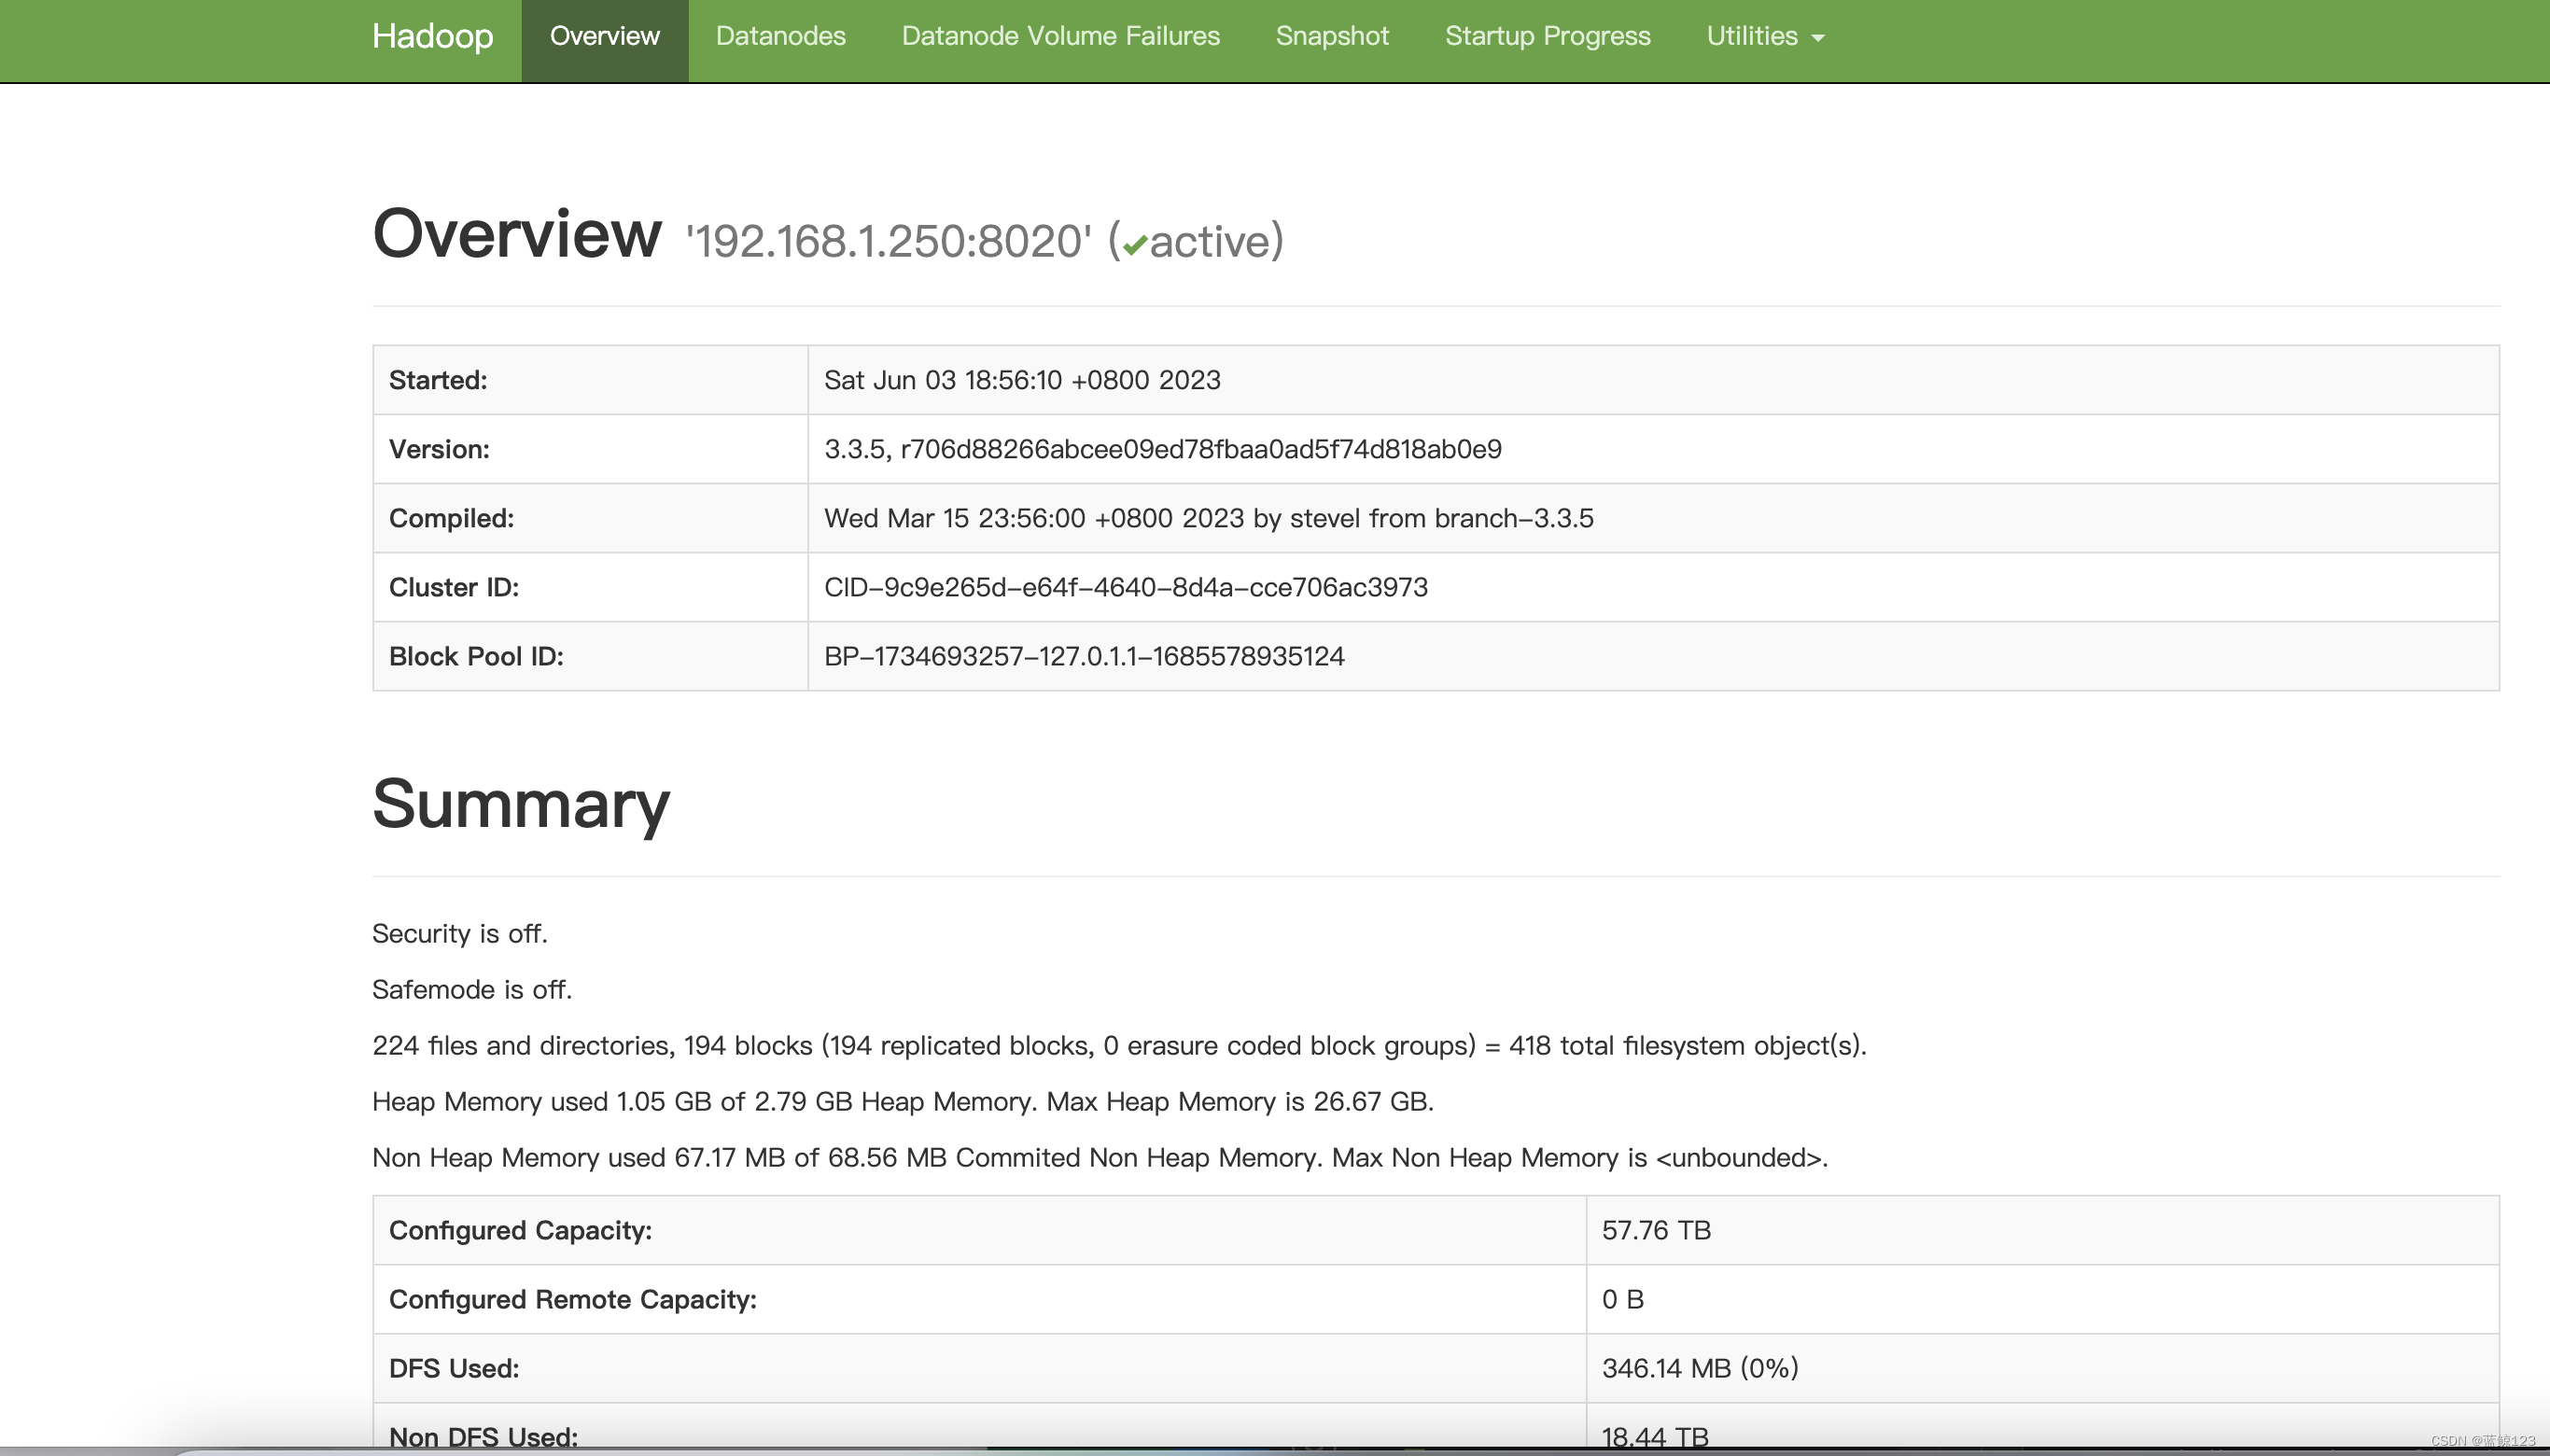
Task: Click the version hash '3.3.5, r706d88266...' value
Action: pos(1163,449)
